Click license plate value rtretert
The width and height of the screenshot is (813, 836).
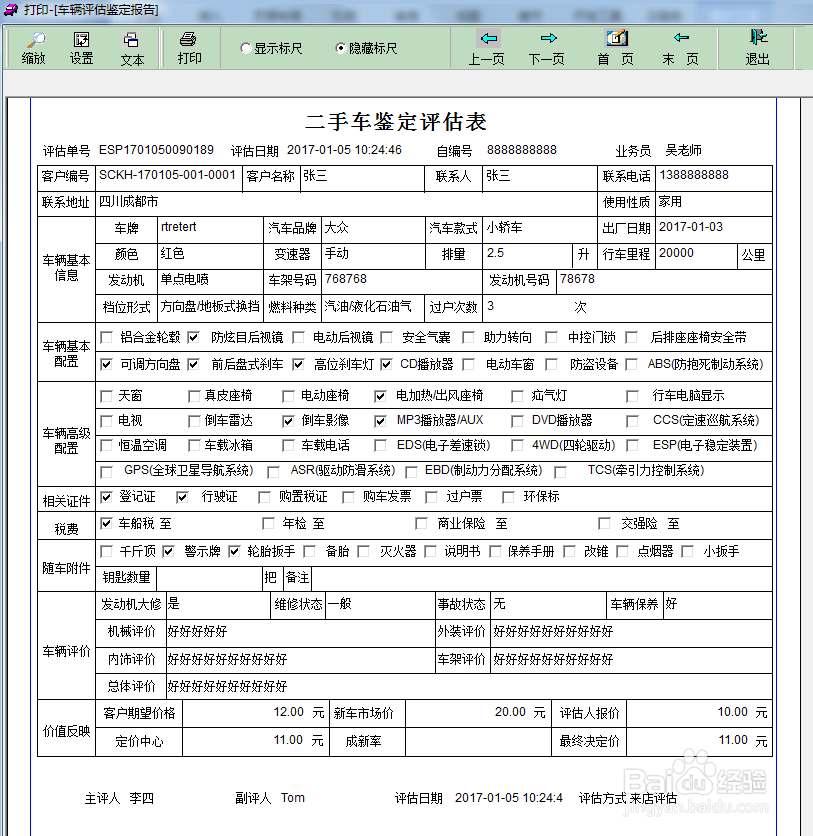pyautogui.click(x=179, y=227)
